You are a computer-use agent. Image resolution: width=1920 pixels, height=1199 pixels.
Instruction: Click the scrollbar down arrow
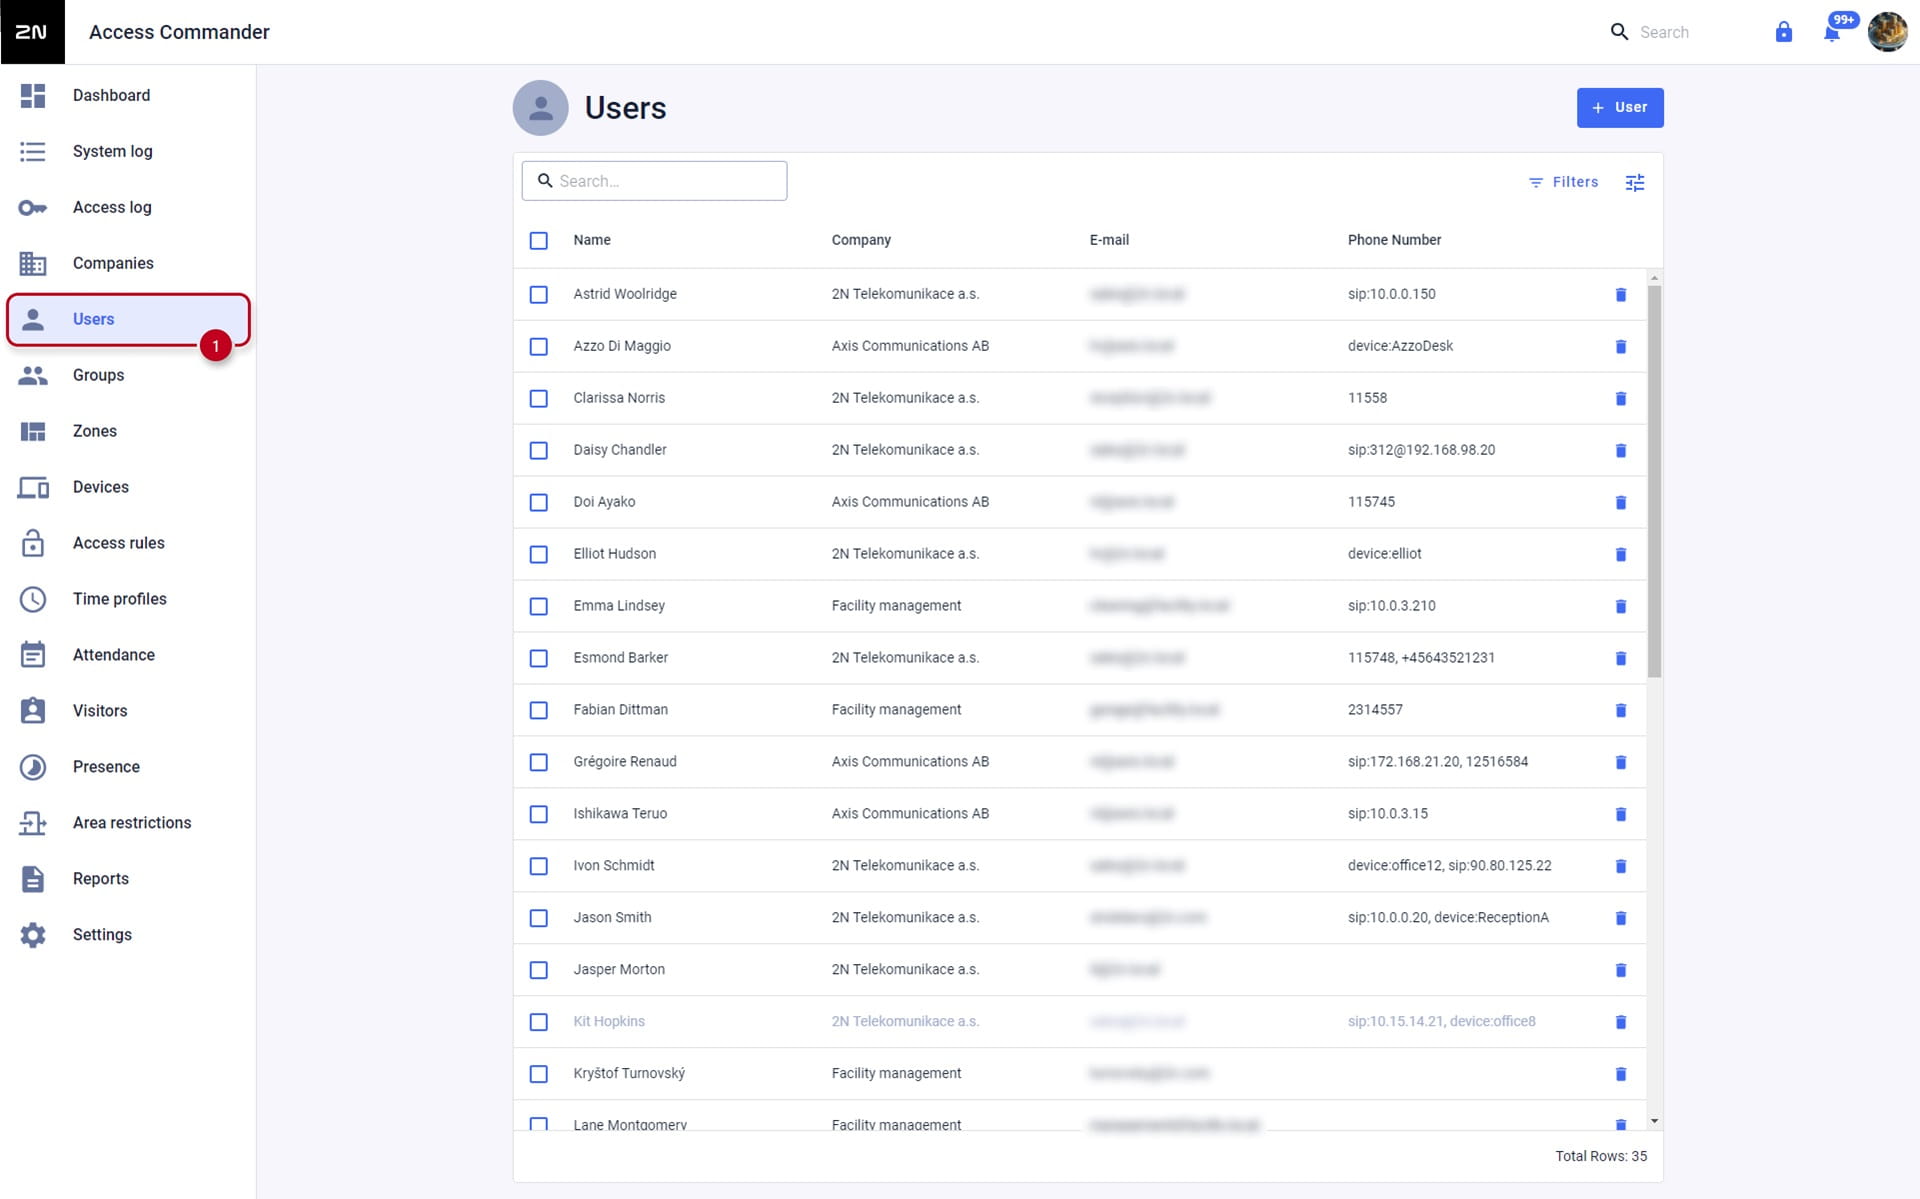(1654, 1121)
